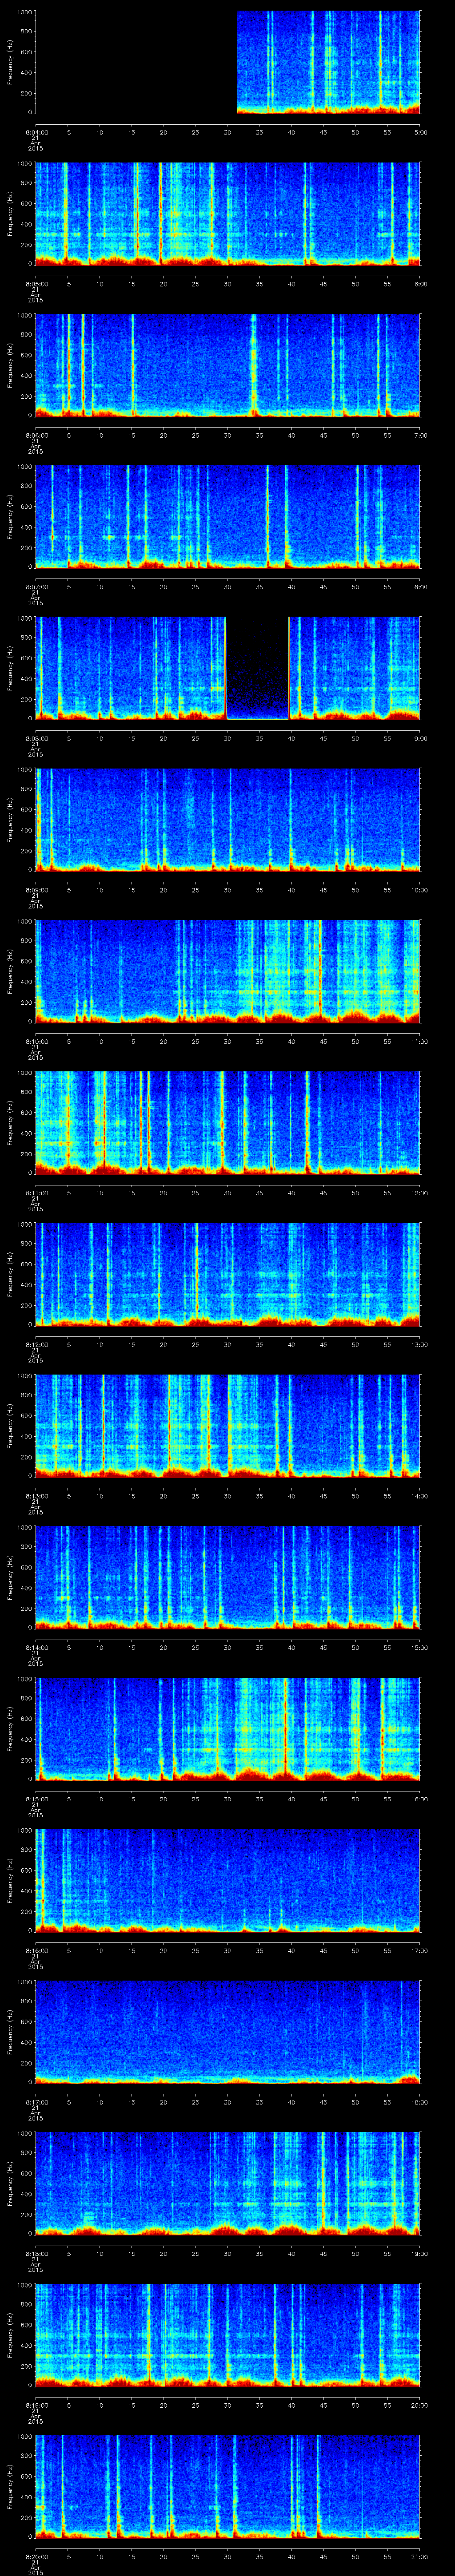Viewport: 455px width, 2576px height.
Task: Click the 21:00 end label of last spectrogram
Action: (418, 2556)
